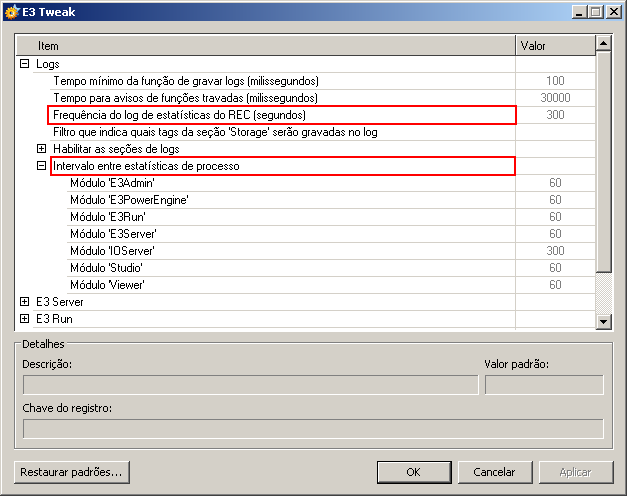Click the Cancelar button

(494, 472)
